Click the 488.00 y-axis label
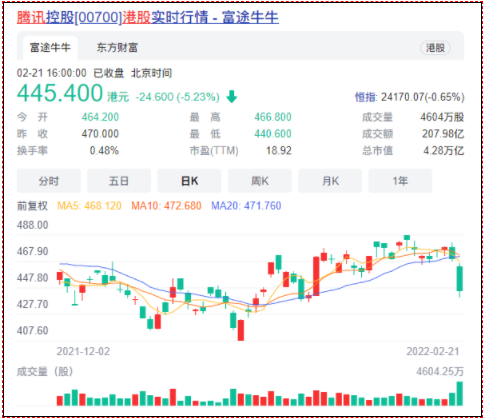 point(33,225)
